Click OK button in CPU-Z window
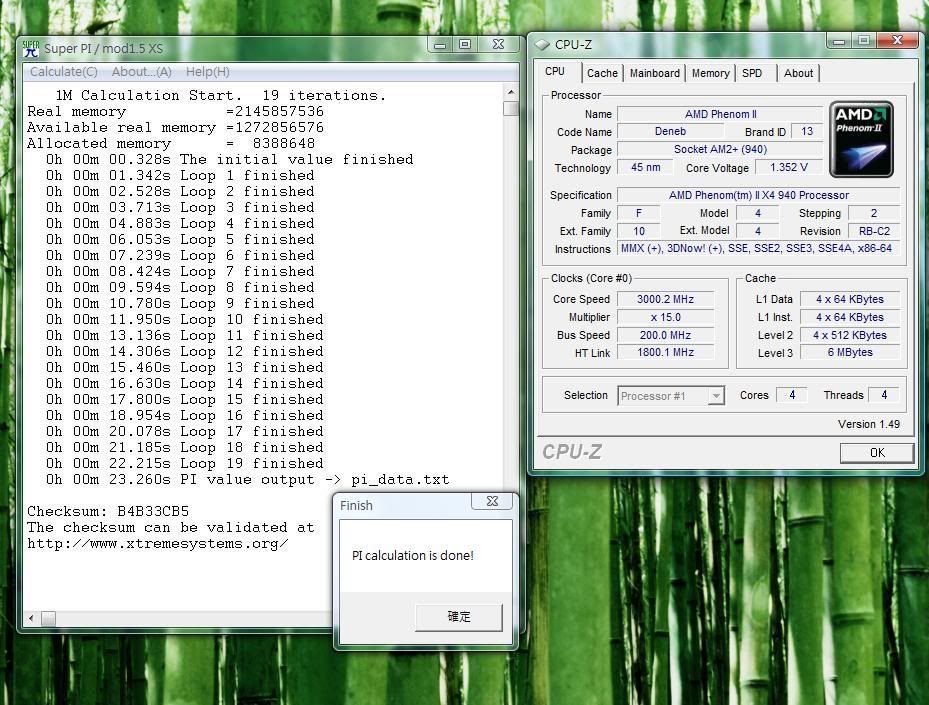 877,453
